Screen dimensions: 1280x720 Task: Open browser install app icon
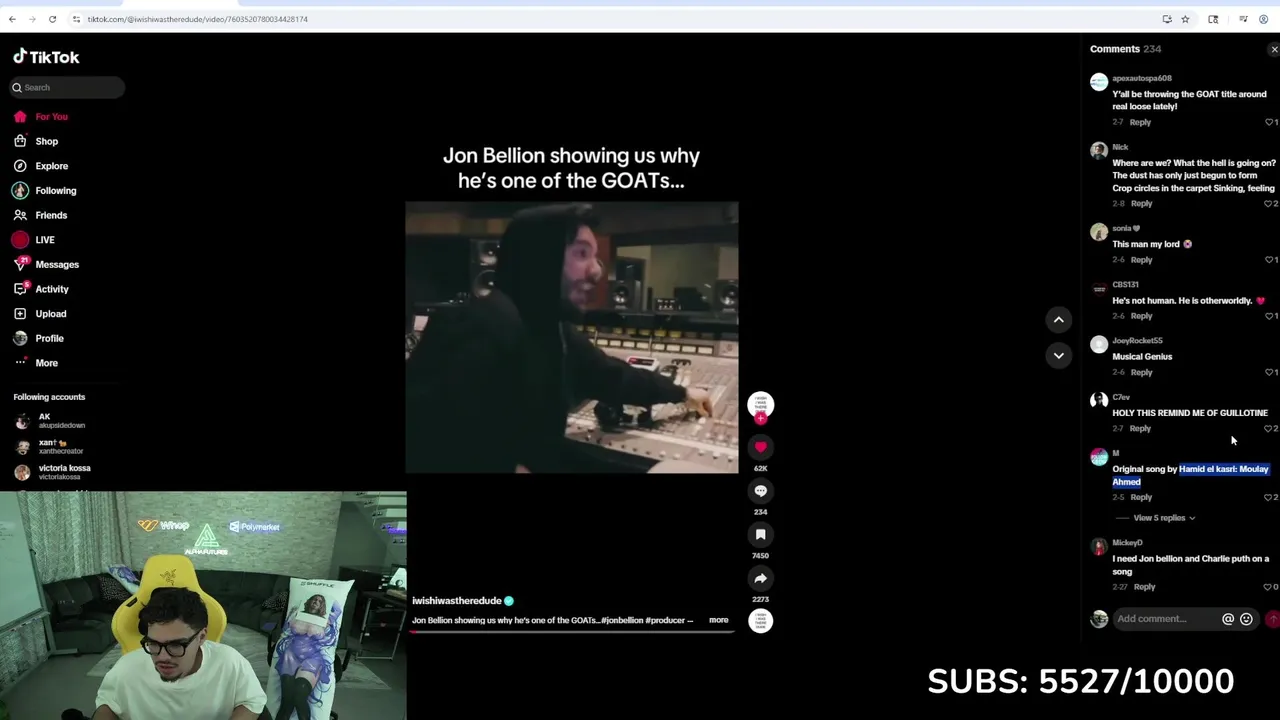pos(1167,19)
